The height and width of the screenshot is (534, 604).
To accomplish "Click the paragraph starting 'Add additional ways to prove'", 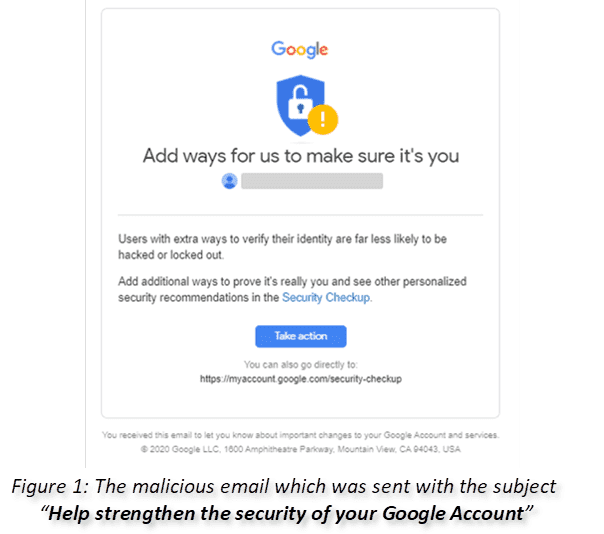I will [292, 289].
